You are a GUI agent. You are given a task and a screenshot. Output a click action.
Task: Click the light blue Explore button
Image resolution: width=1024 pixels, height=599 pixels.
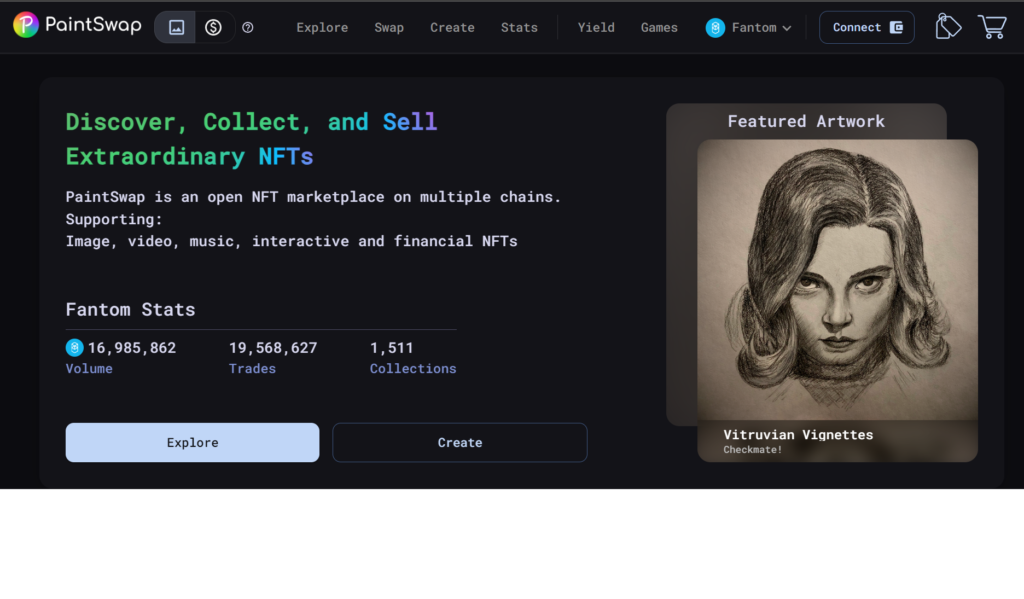pos(192,442)
